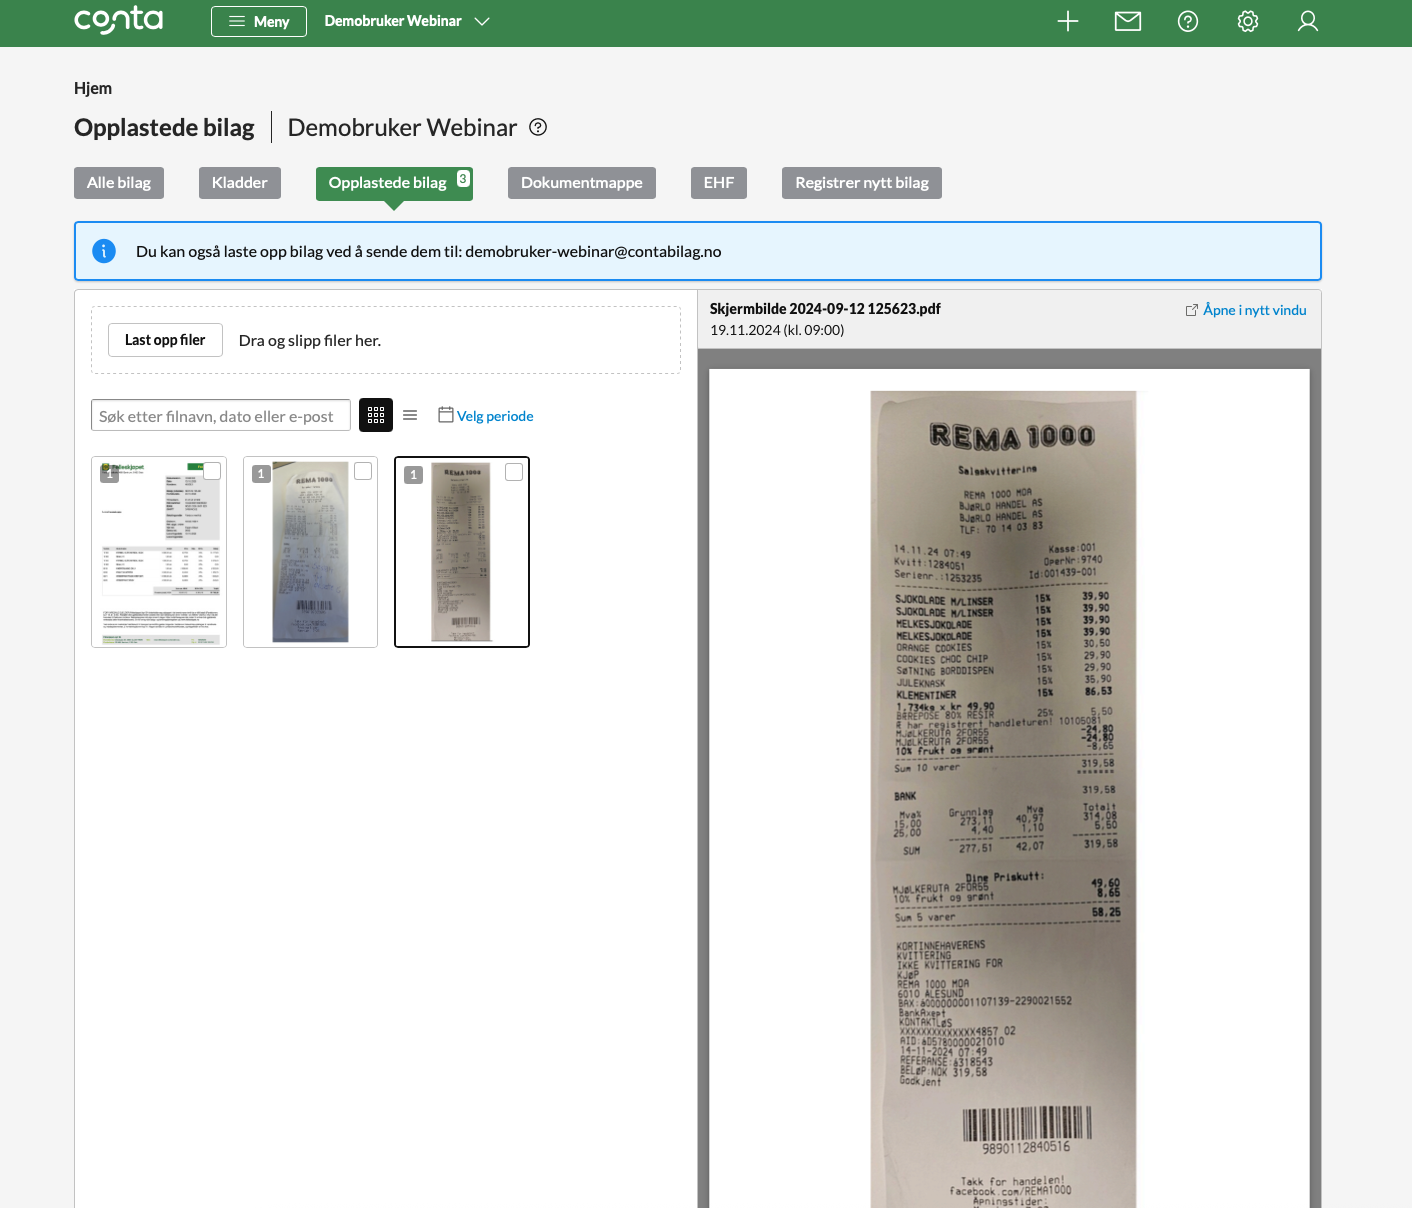Click the plus icon in top bar
1412x1208 pixels.
coord(1068,21)
